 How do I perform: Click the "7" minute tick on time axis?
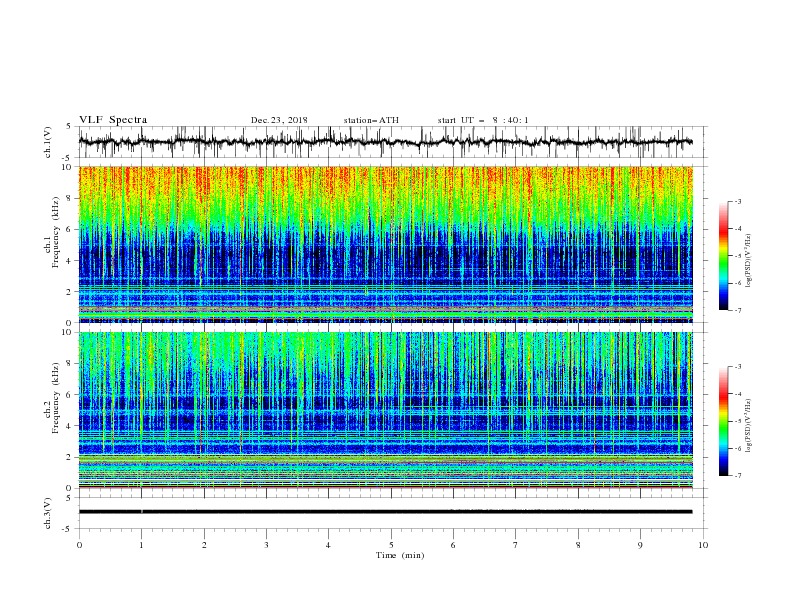pyautogui.click(x=516, y=545)
